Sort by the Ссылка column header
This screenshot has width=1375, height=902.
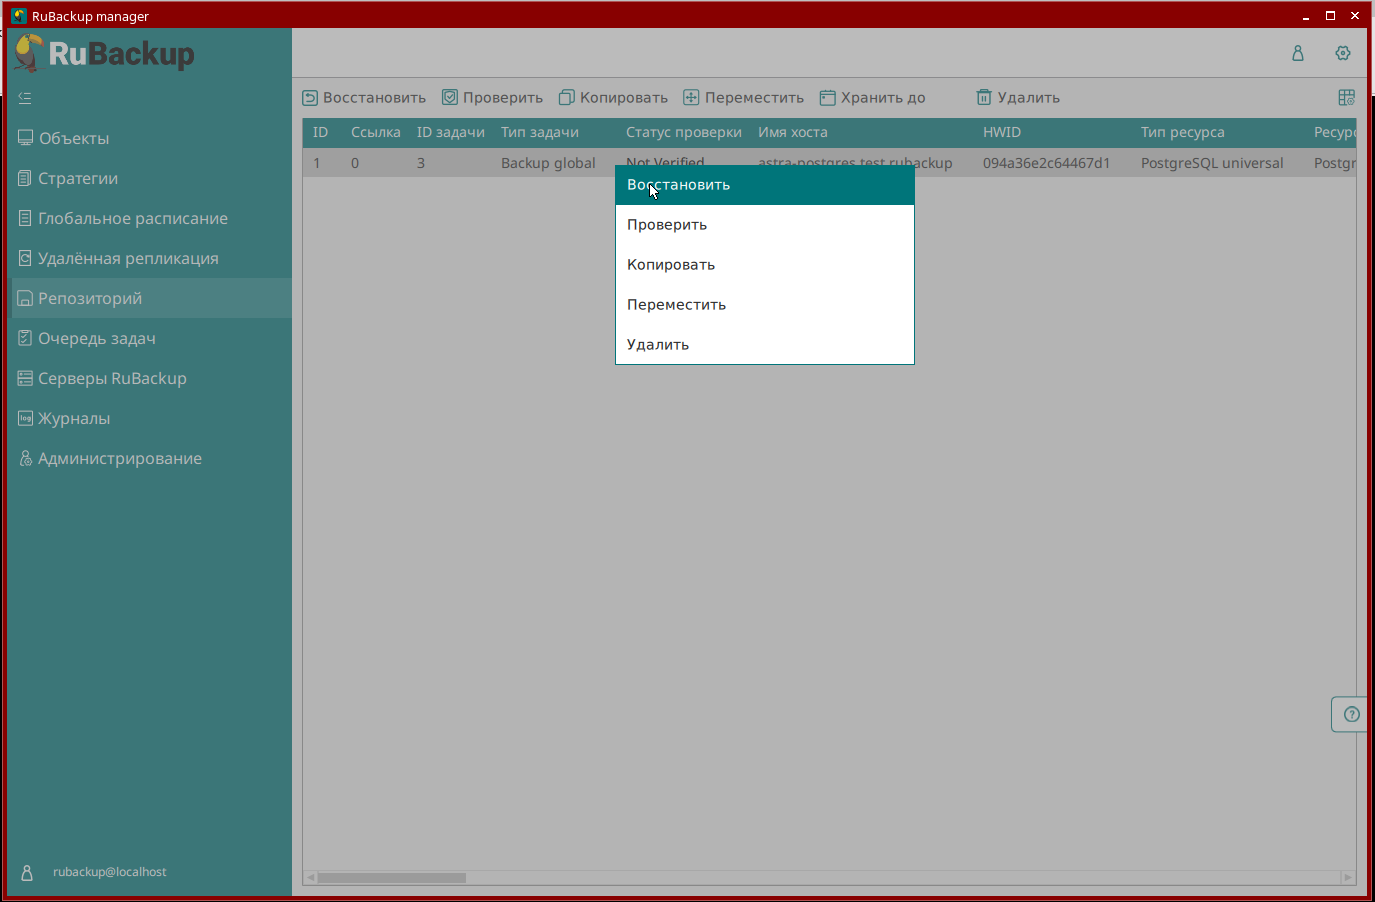point(375,132)
